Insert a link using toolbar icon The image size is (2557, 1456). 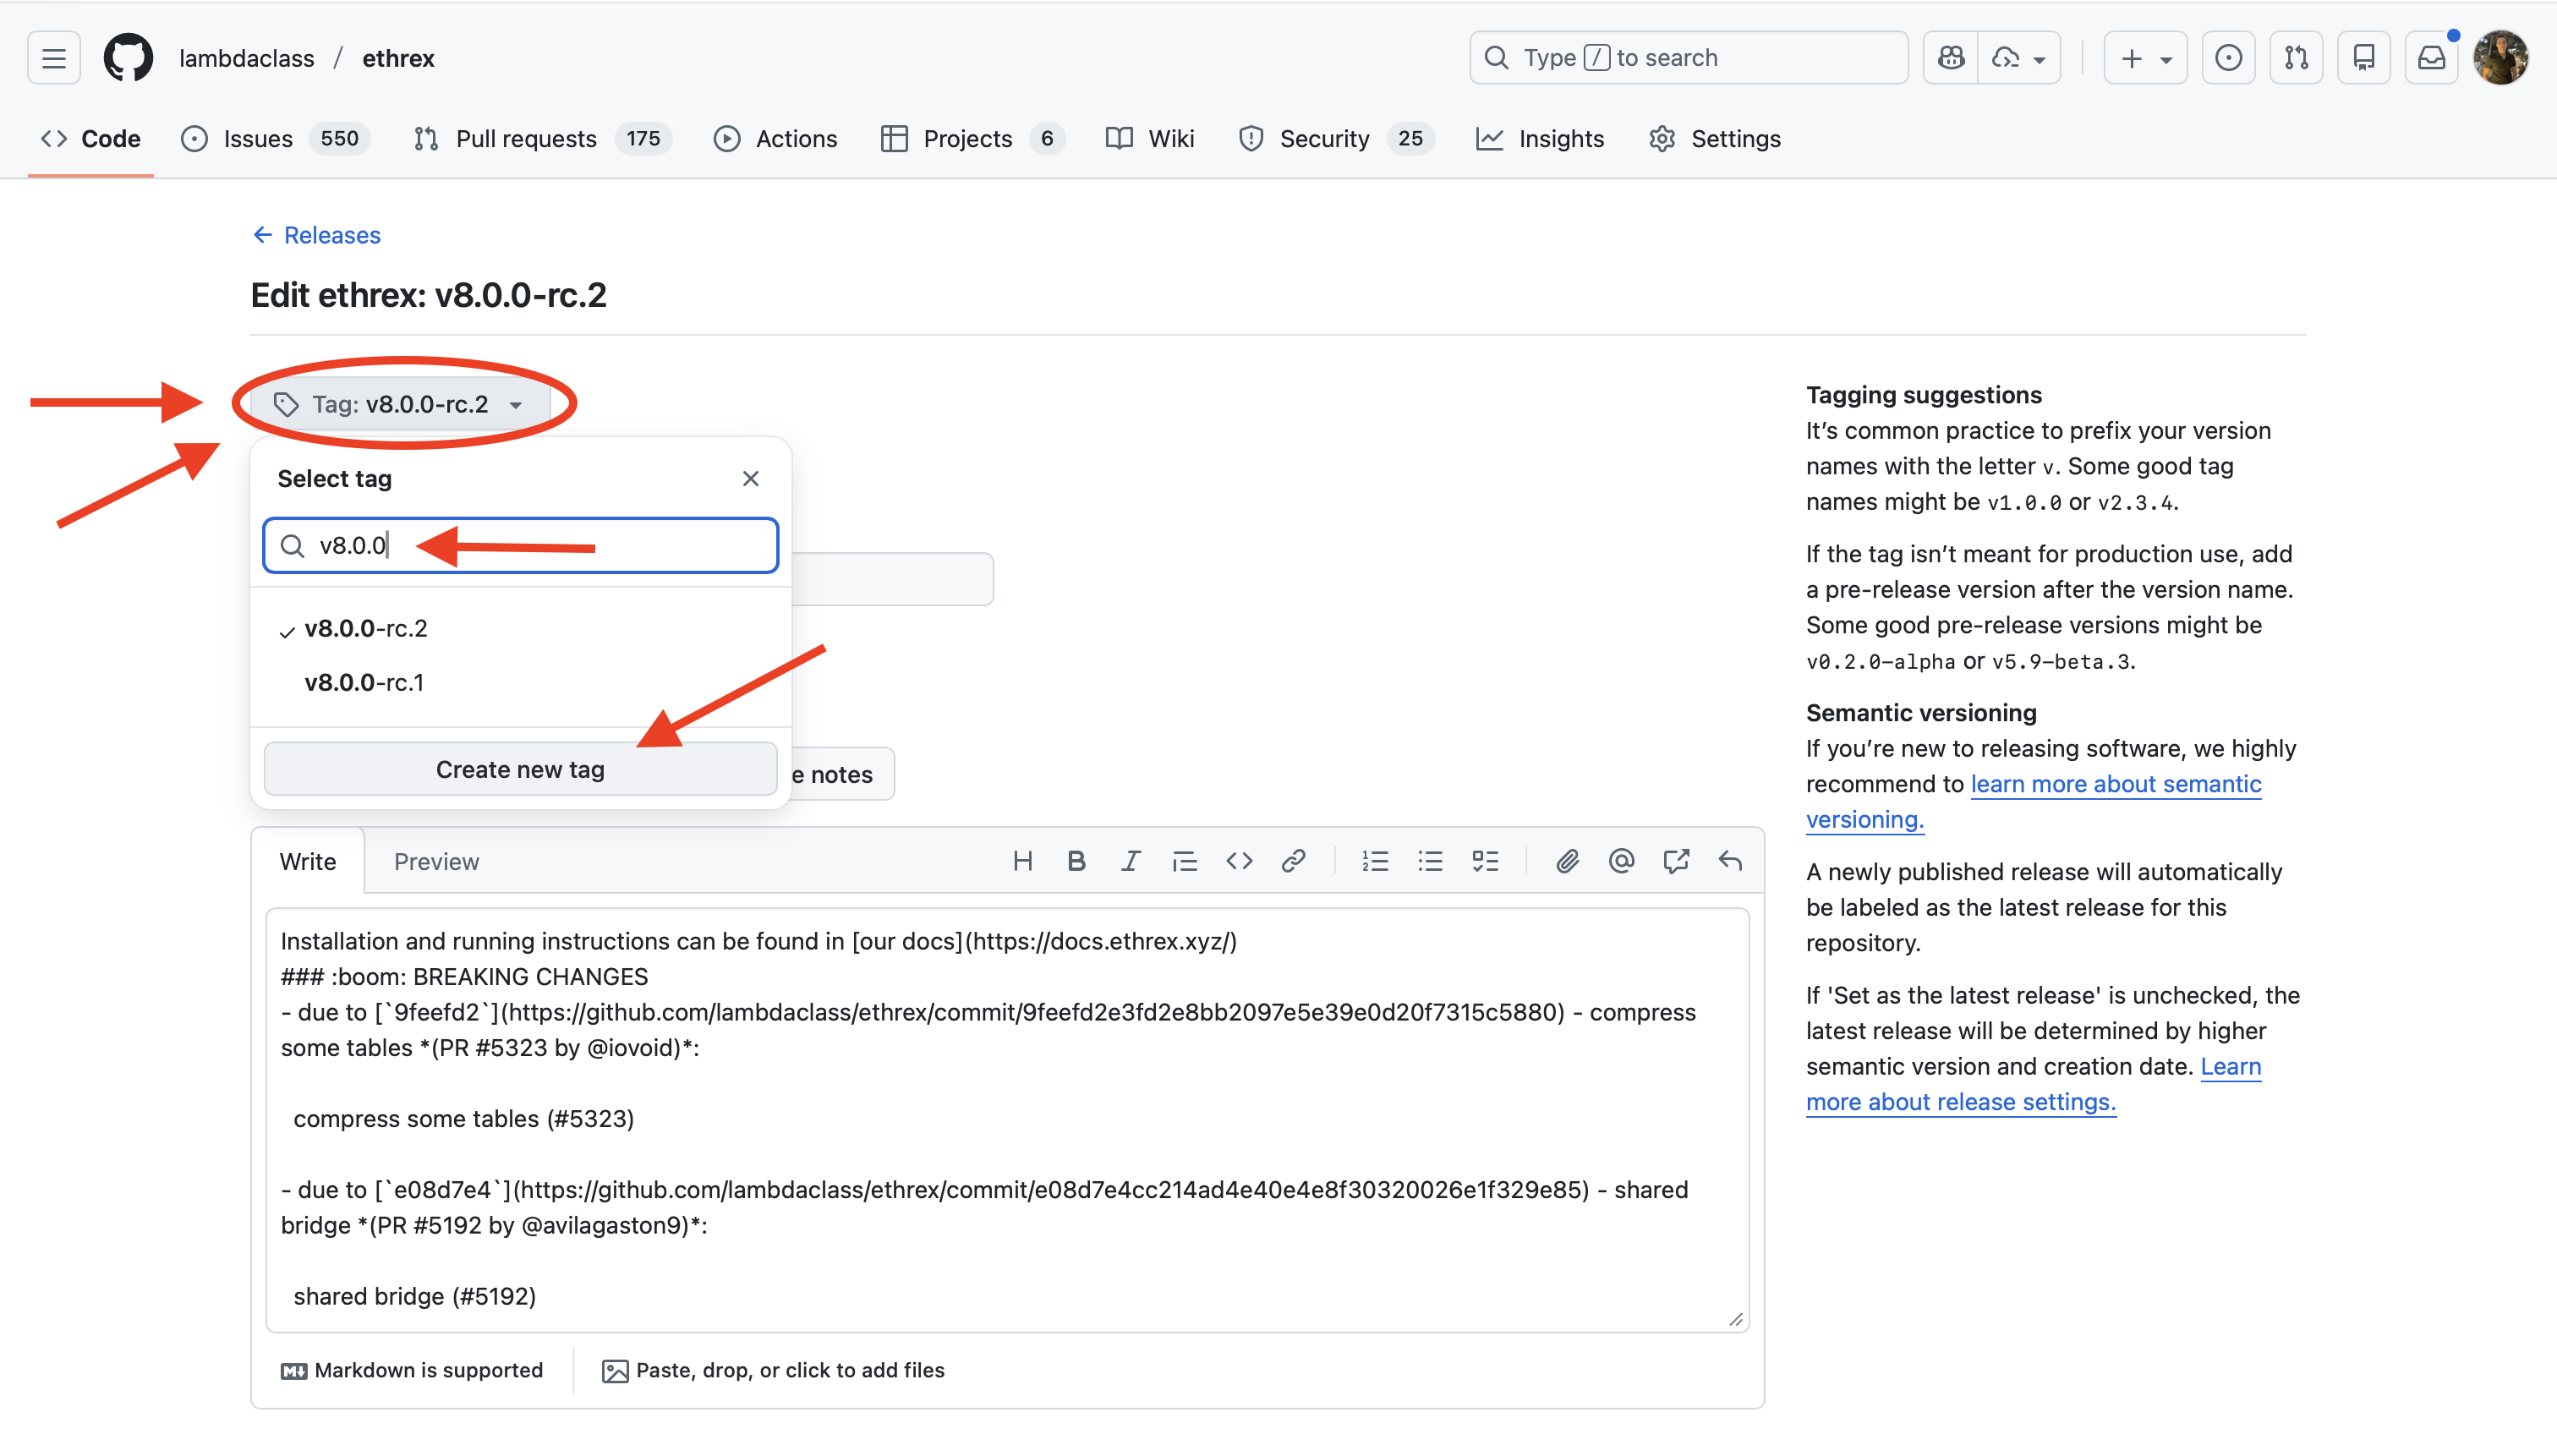tap(1293, 861)
